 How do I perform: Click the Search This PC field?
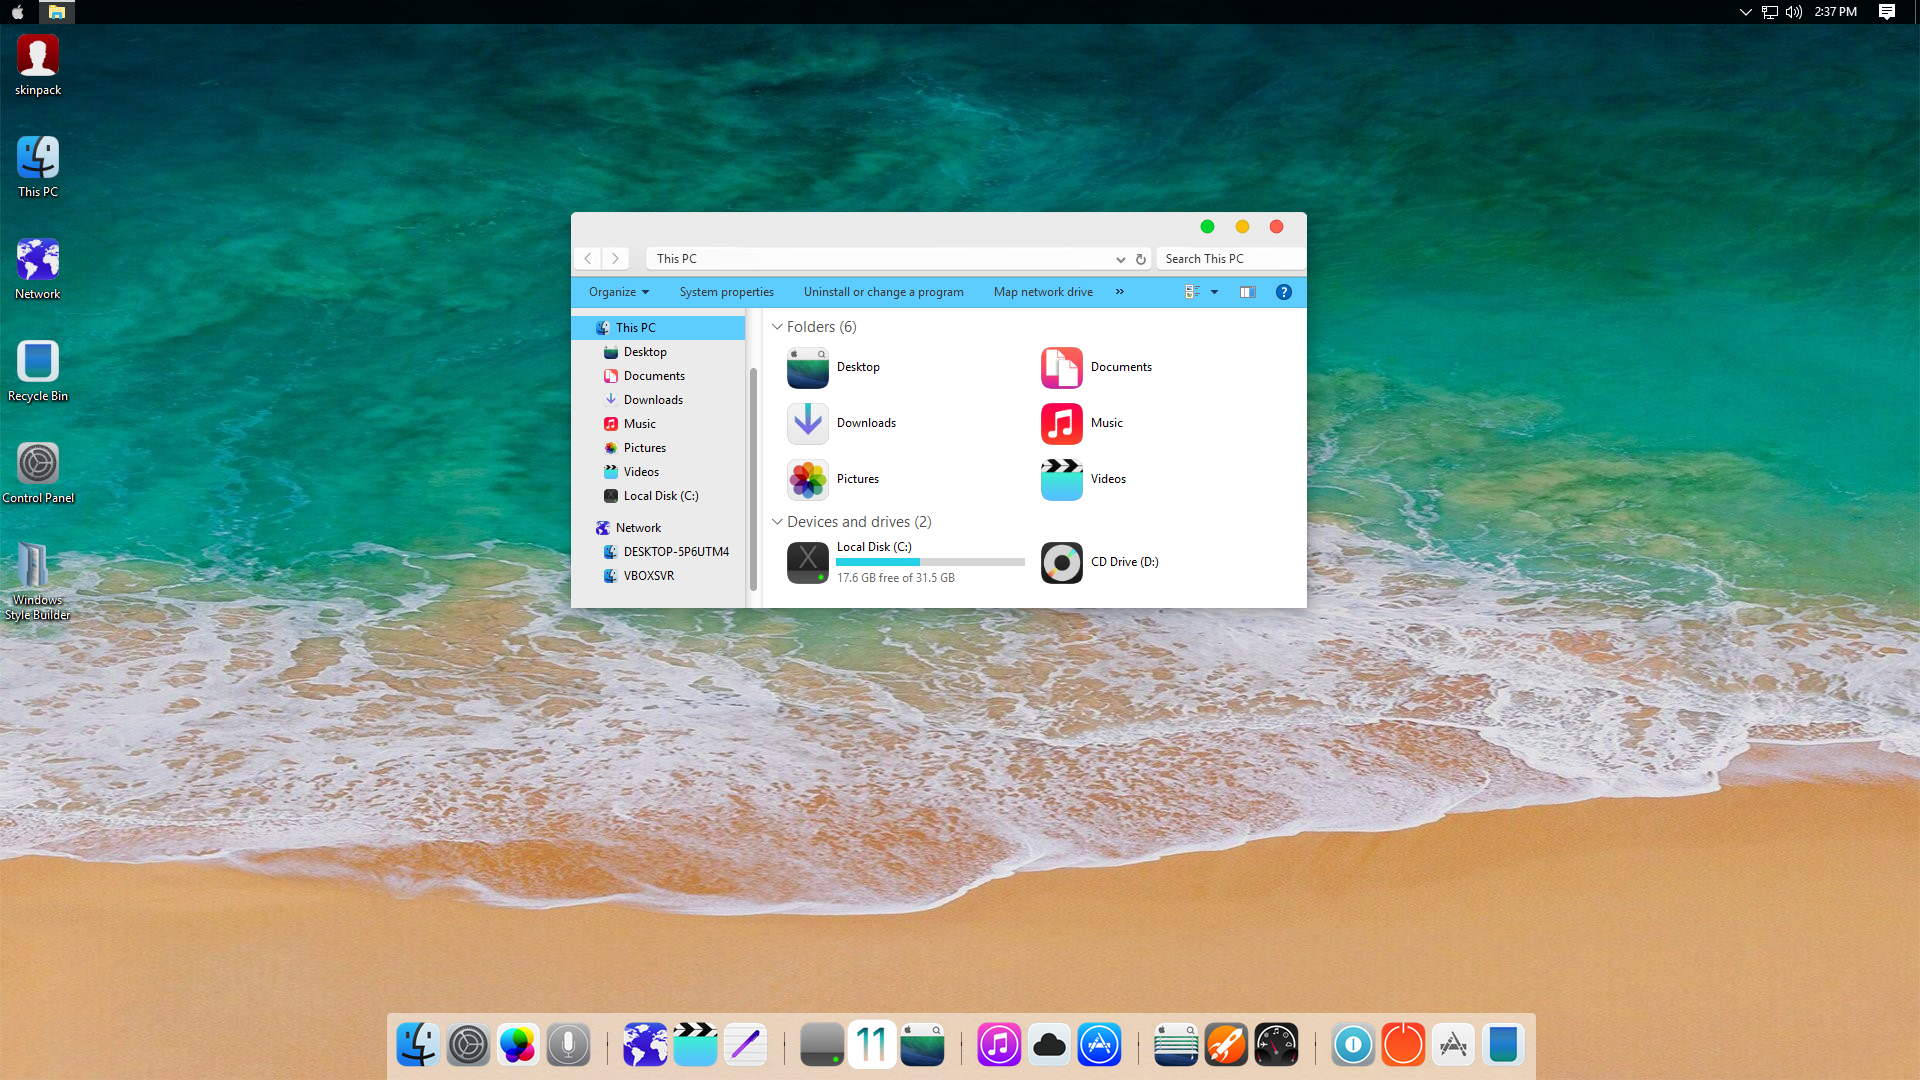click(x=1230, y=259)
